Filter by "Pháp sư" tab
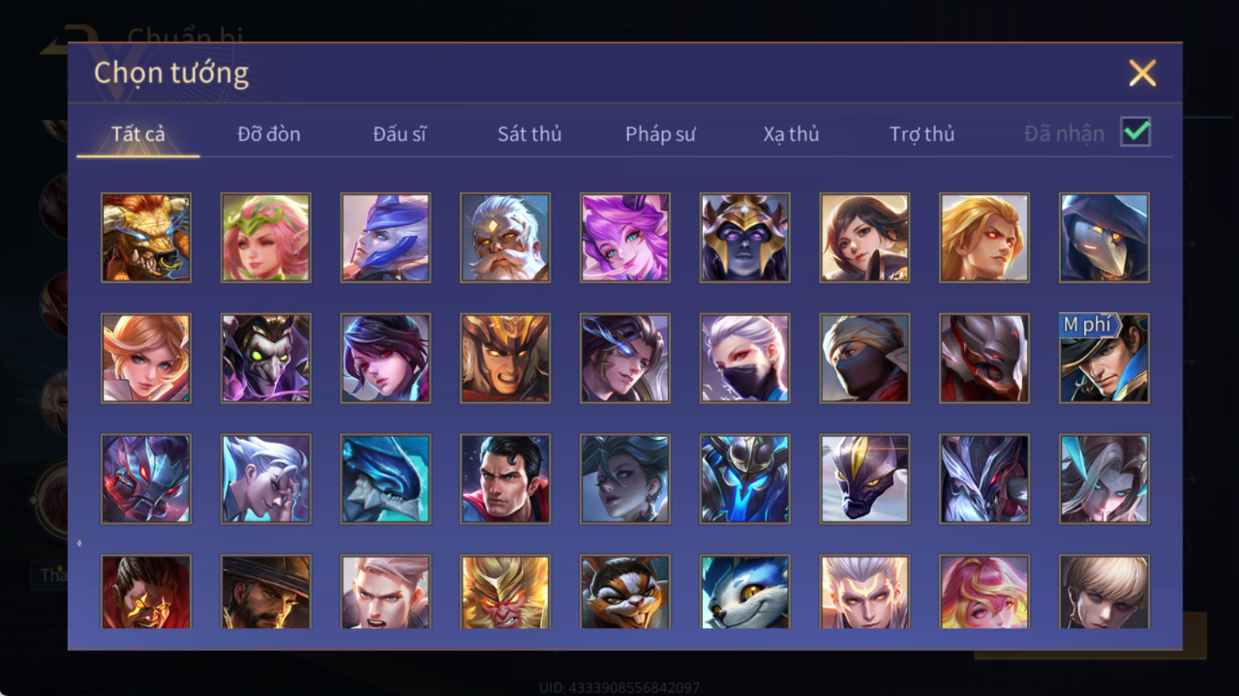The width and height of the screenshot is (1239, 696). pyautogui.click(x=660, y=134)
